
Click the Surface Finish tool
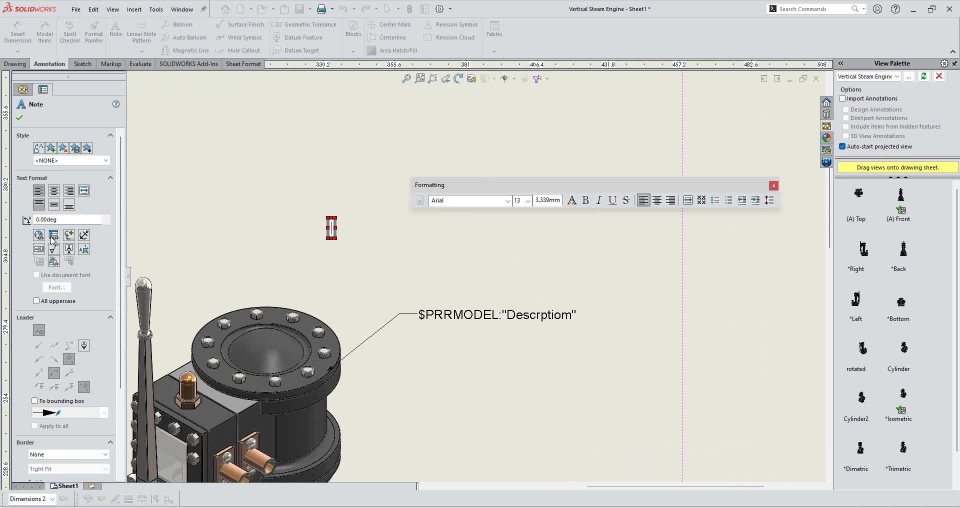[x=240, y=24]
